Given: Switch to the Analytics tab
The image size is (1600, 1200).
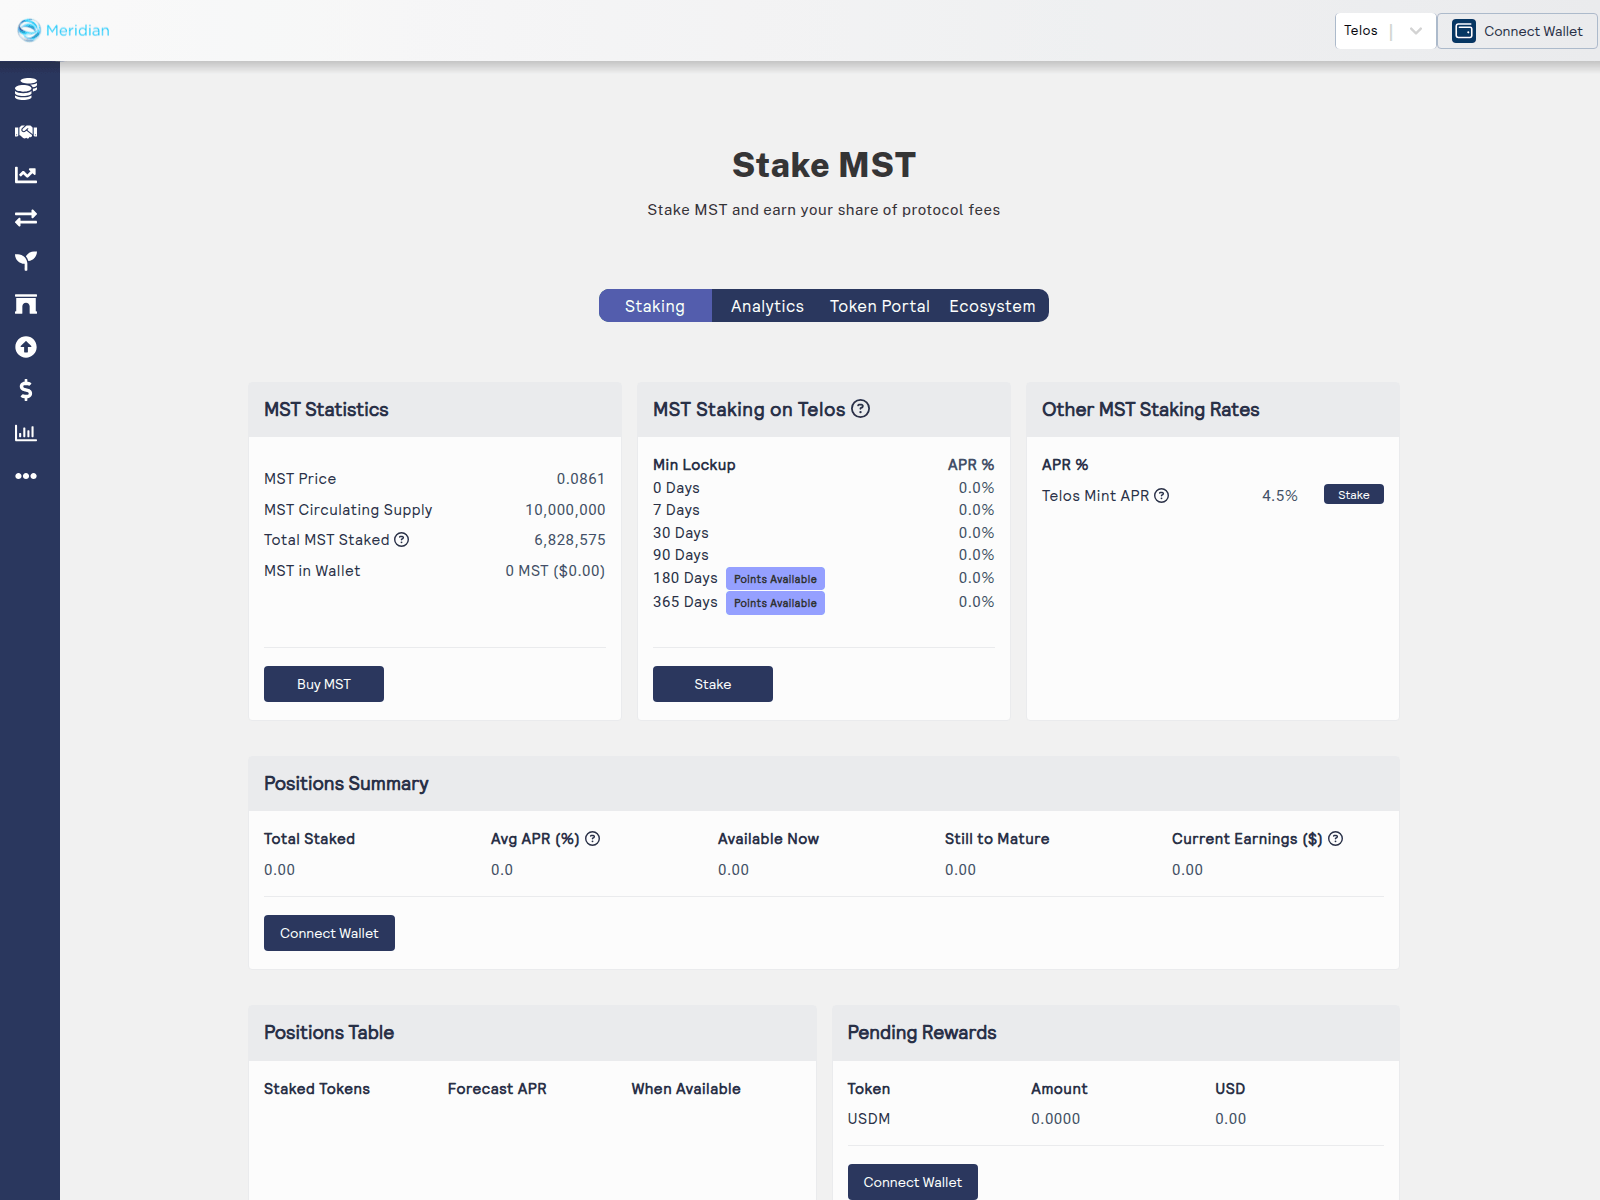Looking at the screenshot, I should coord(767,306).
